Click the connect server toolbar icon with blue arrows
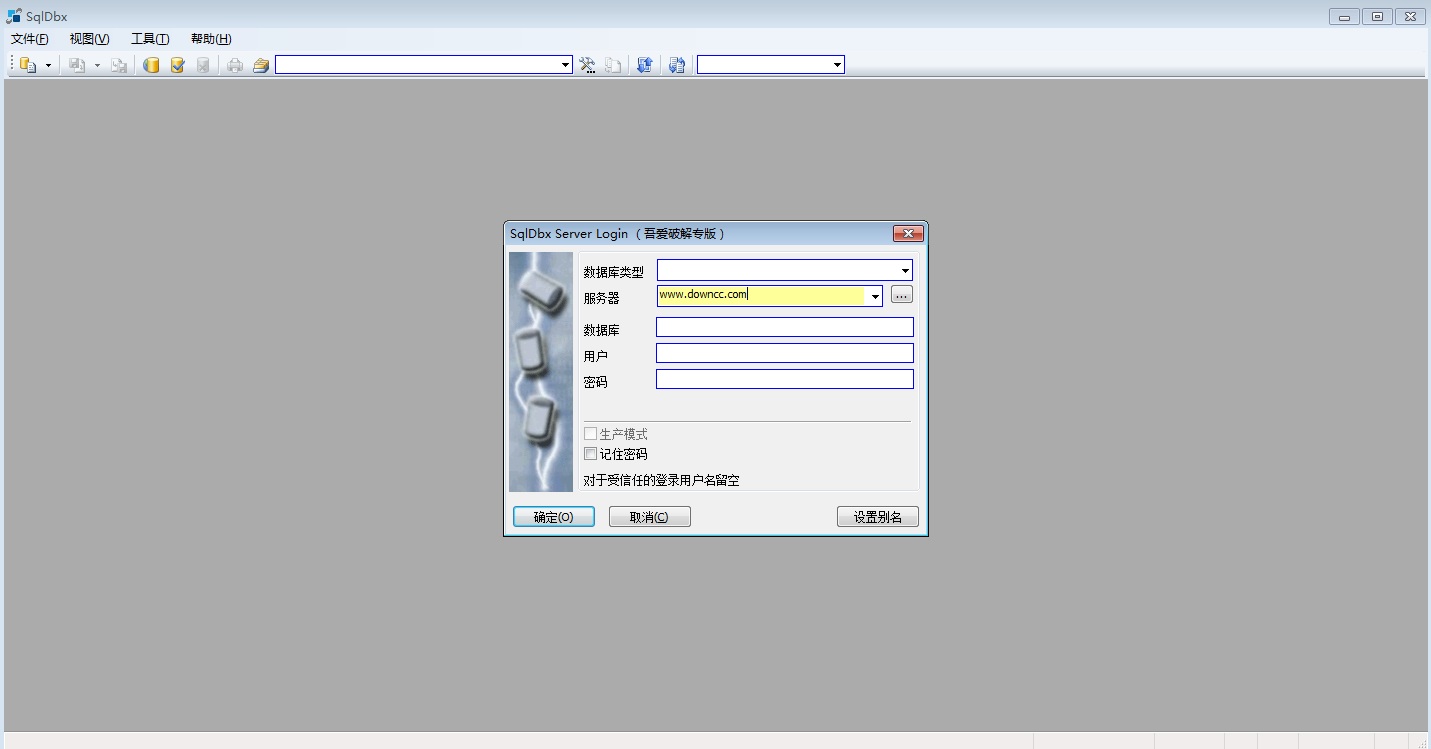 coord(645,64)
